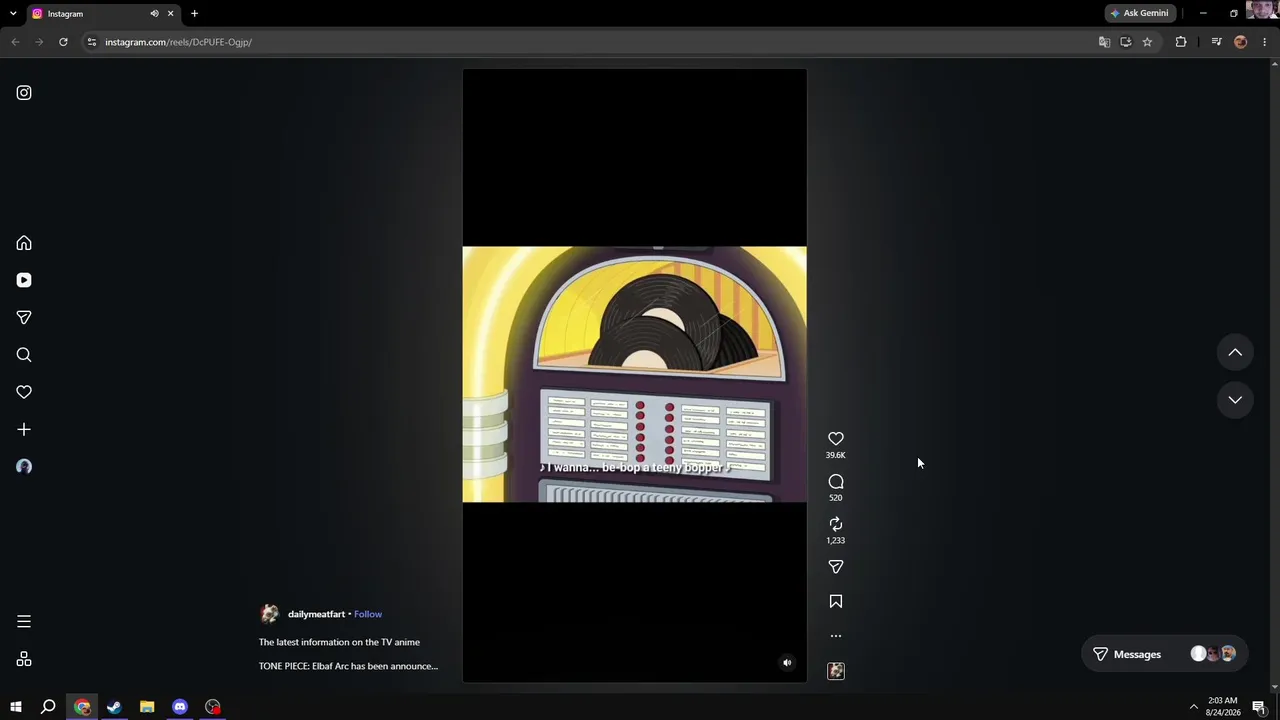1280x720 pixels.
Task: Open the dailymeatfart profile picture
Action: click(x=269, y=614)
